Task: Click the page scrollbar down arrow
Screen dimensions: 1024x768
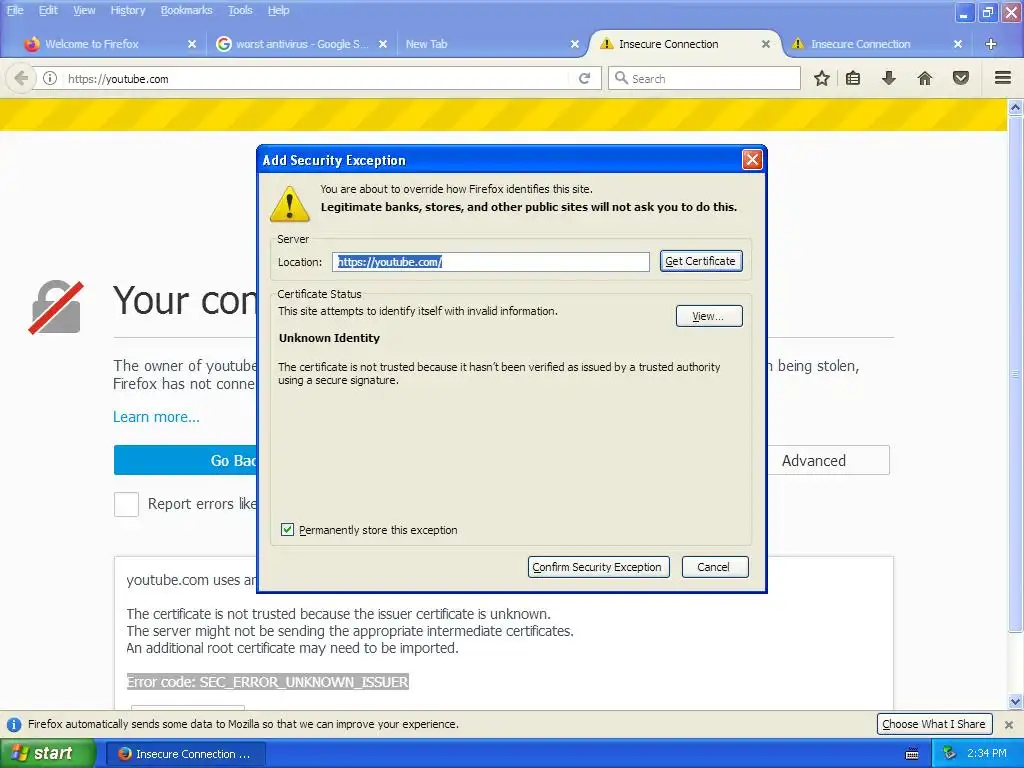Action: pyautogui.click(x=1016, y=702)
